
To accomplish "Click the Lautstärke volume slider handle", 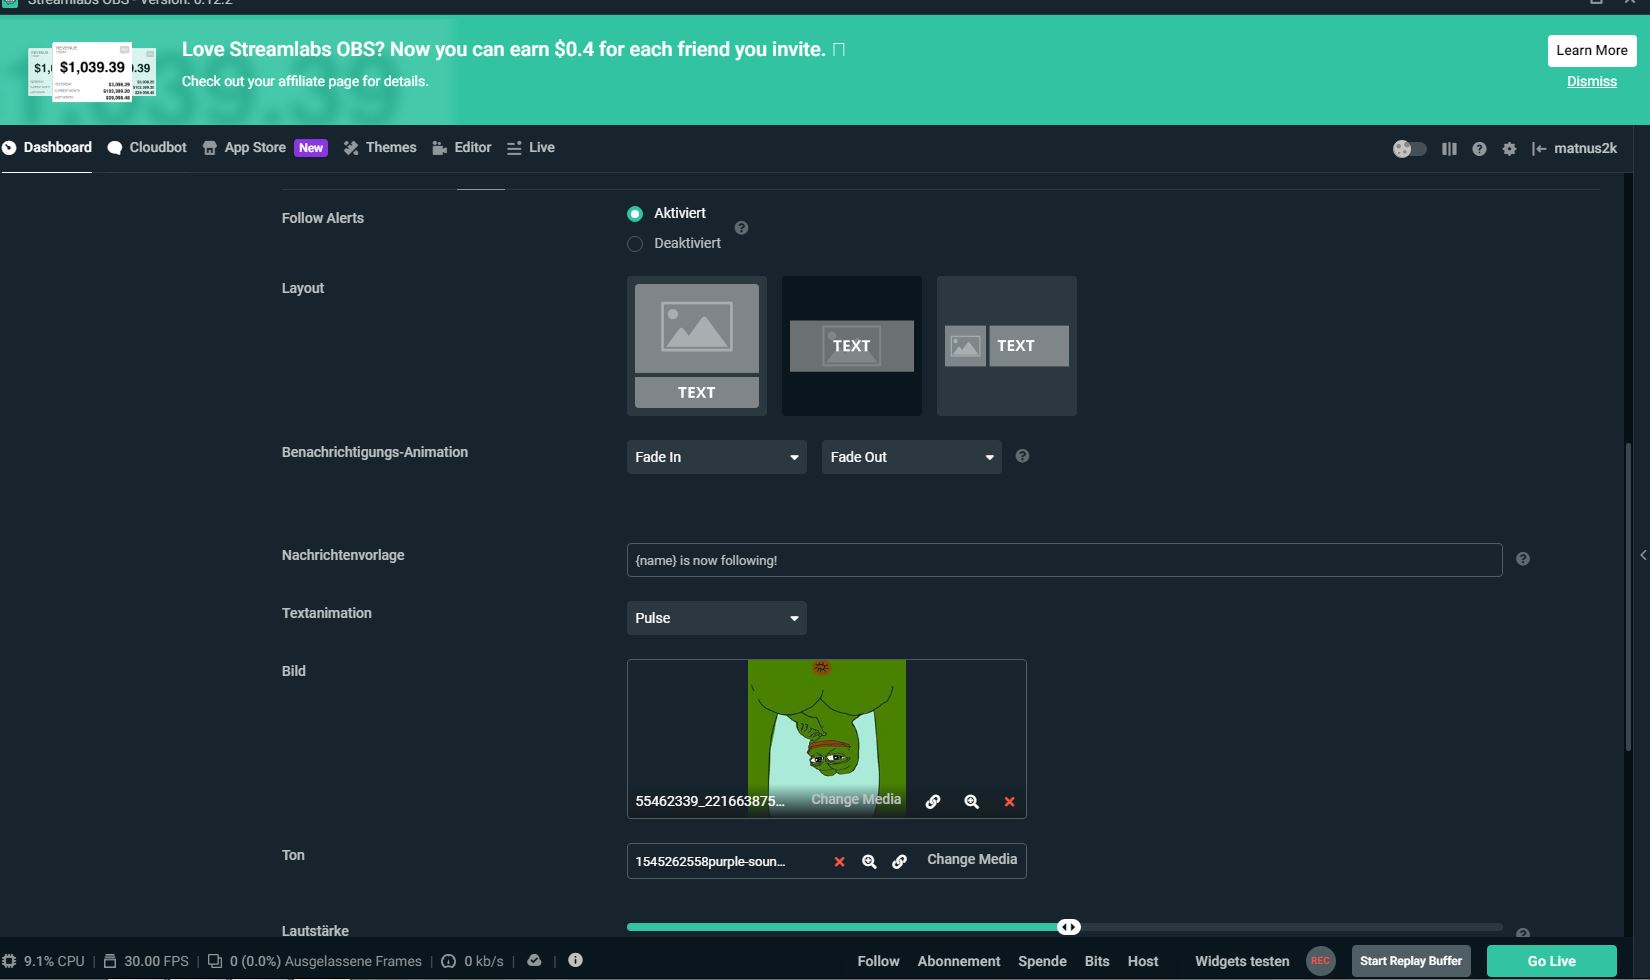I will [x=1069, y=927].
